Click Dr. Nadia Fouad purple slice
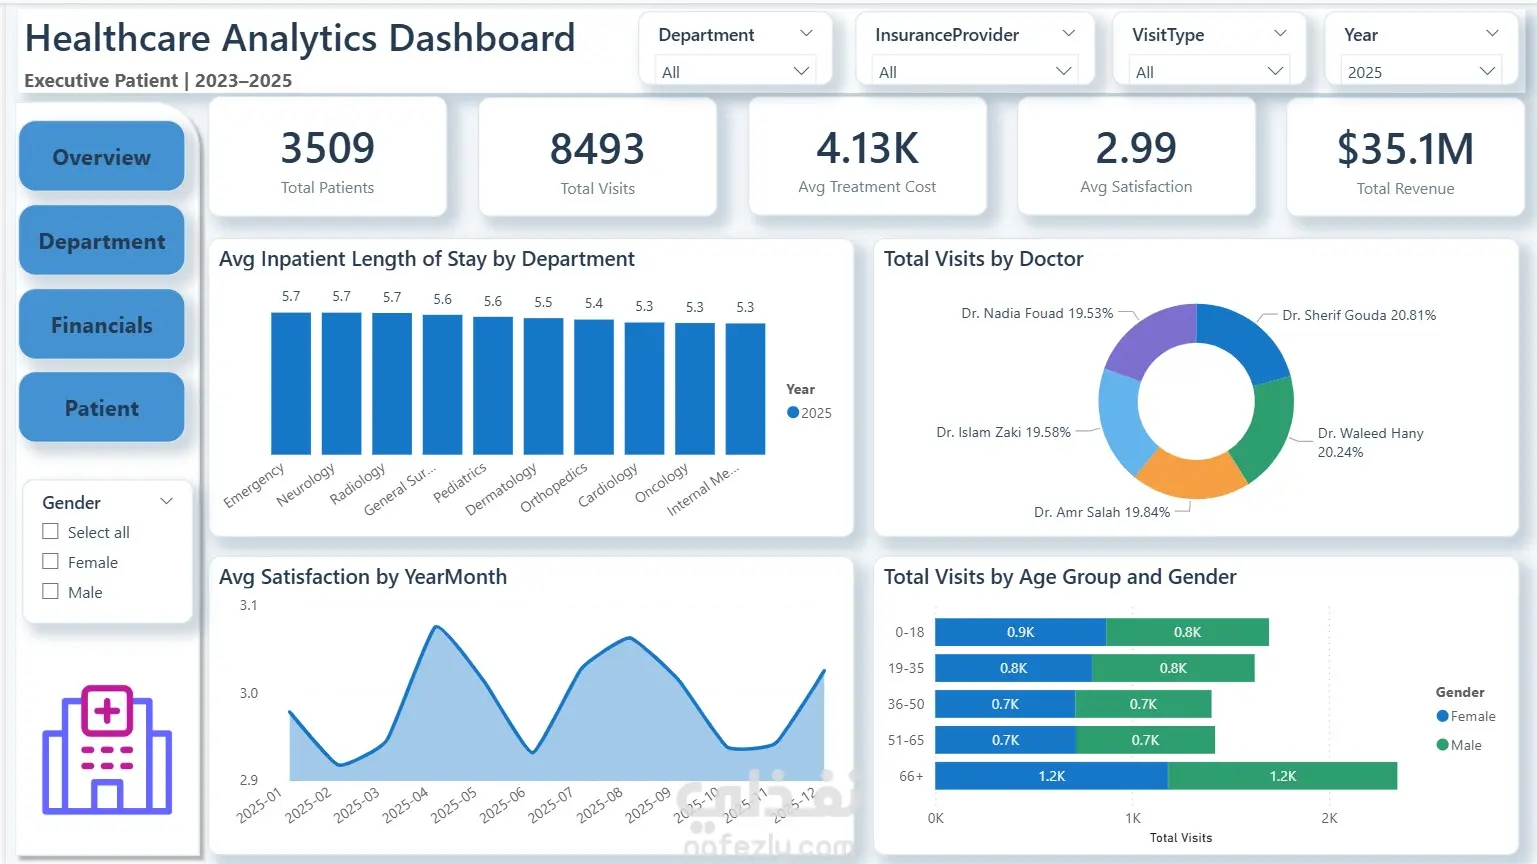 (1150, 338)
